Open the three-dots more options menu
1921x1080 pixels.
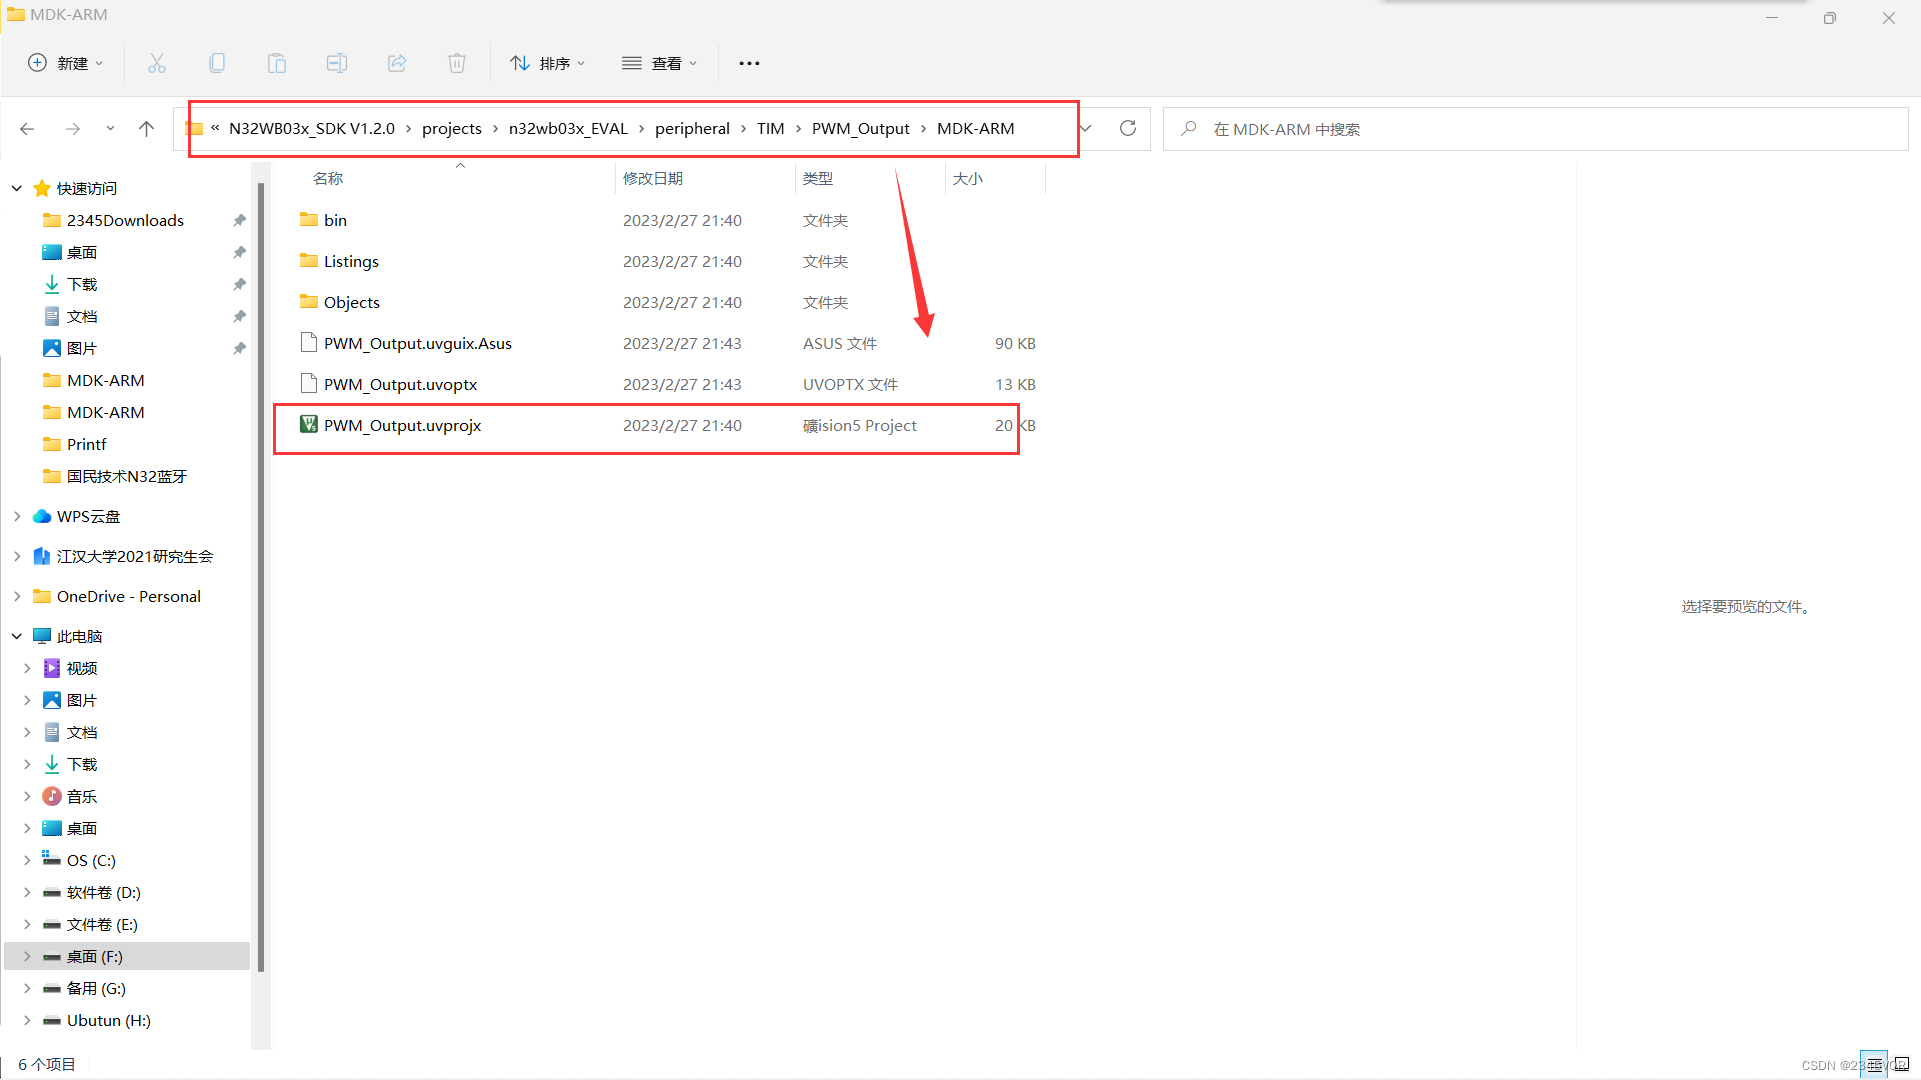(x=749, y=63)
